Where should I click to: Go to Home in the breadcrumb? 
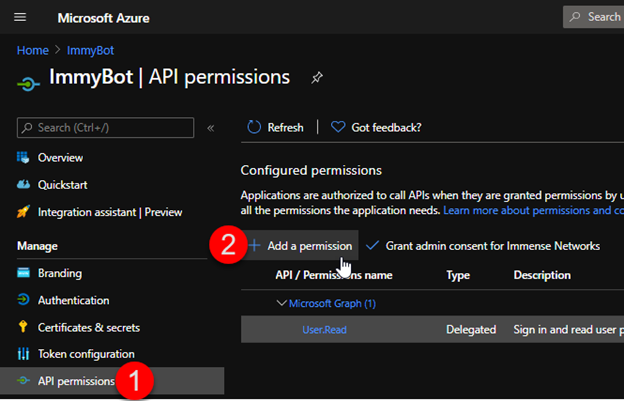32,49
